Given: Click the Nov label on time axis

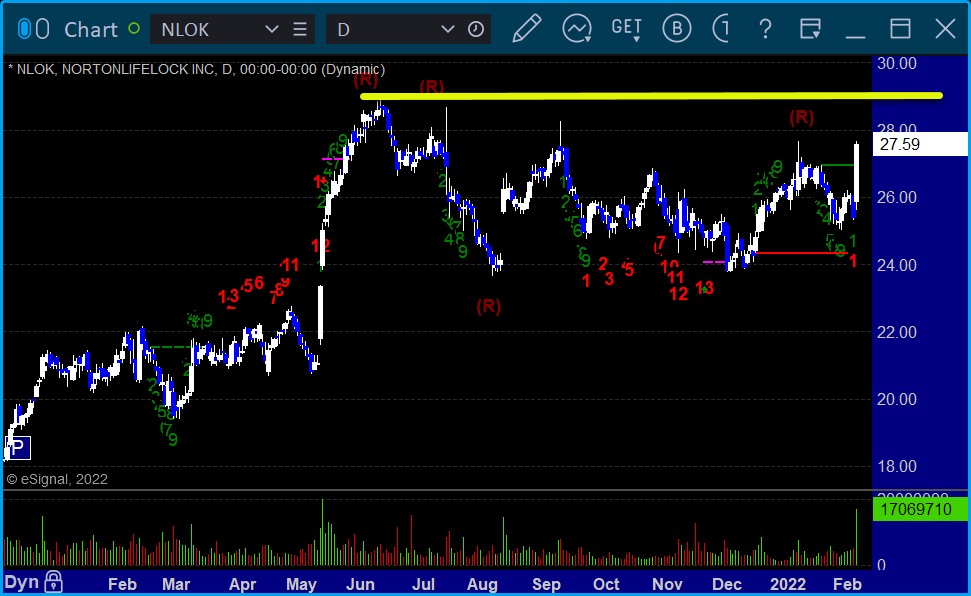Looking at the screenshot, I should [667, 584].
